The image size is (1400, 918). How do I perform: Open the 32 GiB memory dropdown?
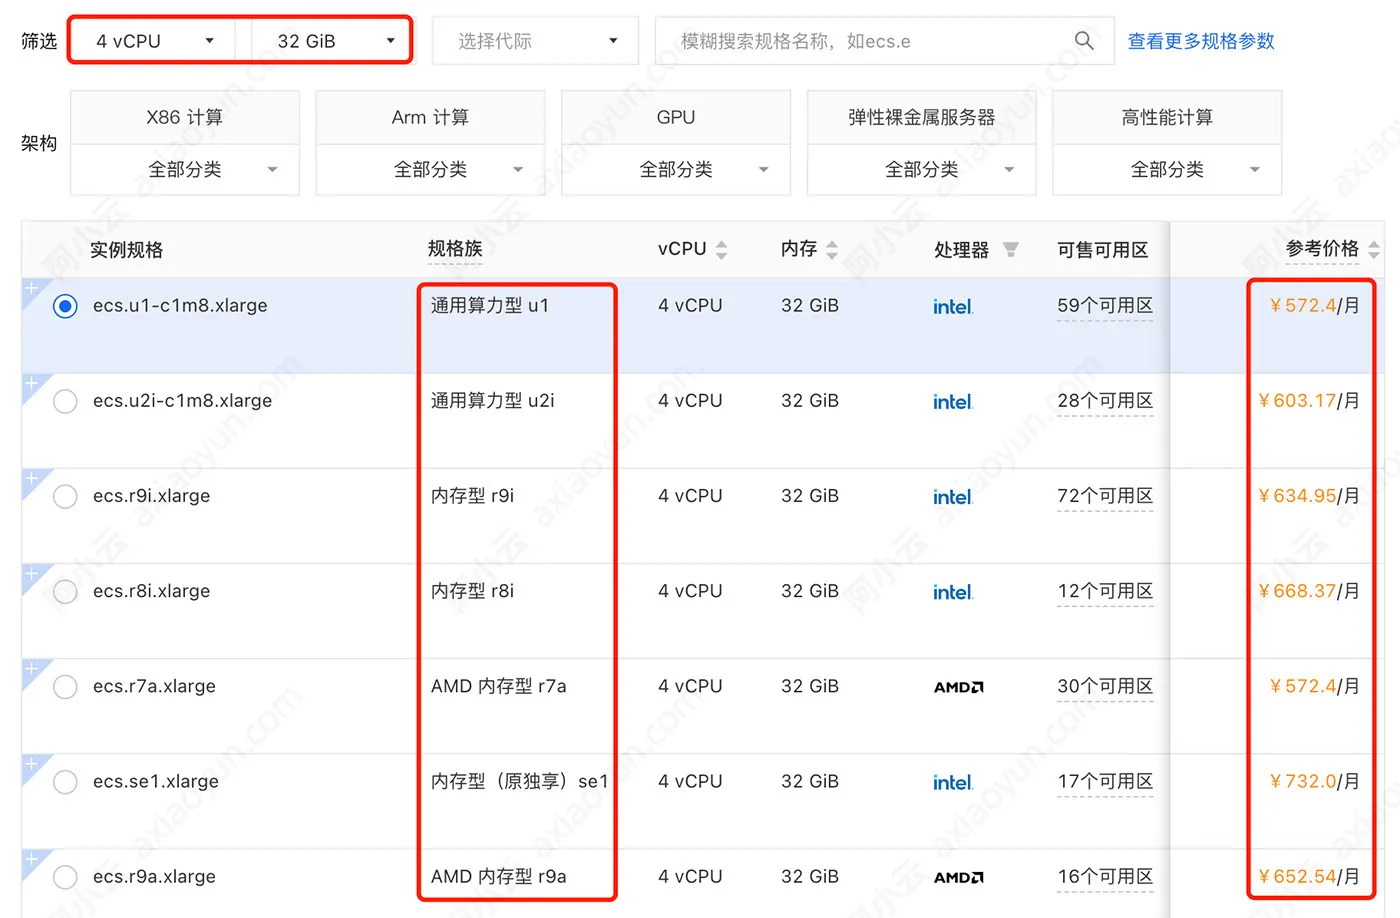(x=329, y=41)
